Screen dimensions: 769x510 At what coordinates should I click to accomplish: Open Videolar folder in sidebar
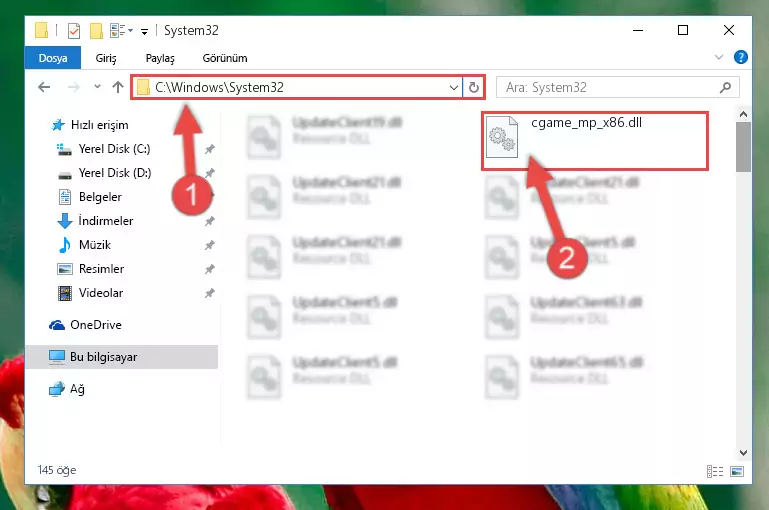click(101, 293)
